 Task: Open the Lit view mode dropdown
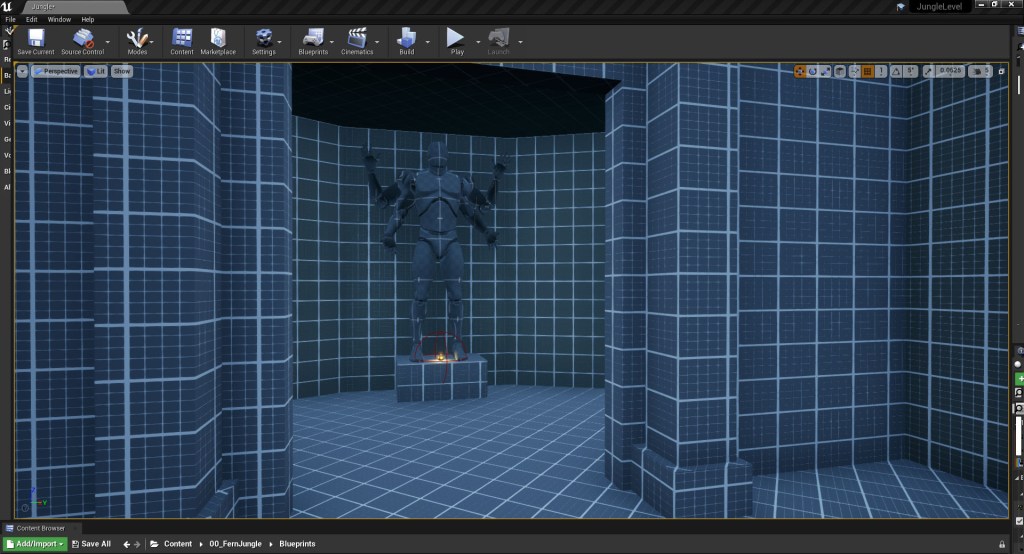tap(96, 71)
